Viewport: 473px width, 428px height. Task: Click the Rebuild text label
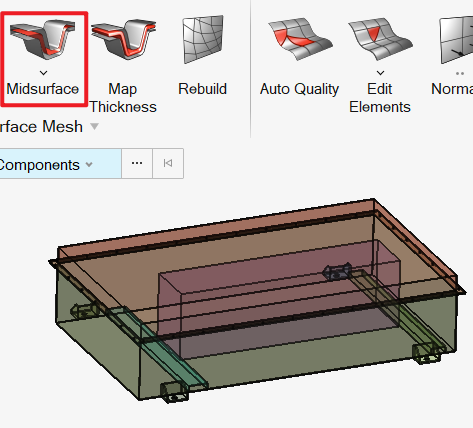[202, 89]
